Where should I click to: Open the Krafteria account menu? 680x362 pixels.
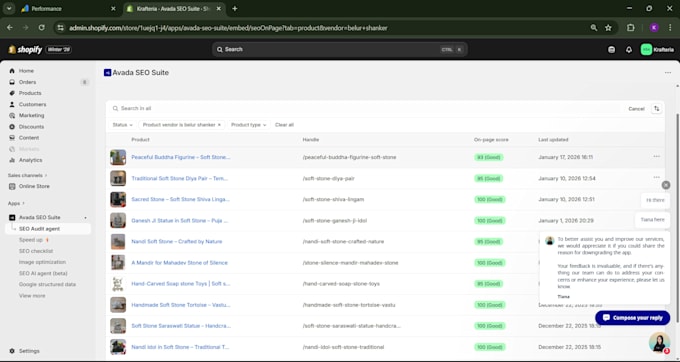pos(657,49)
